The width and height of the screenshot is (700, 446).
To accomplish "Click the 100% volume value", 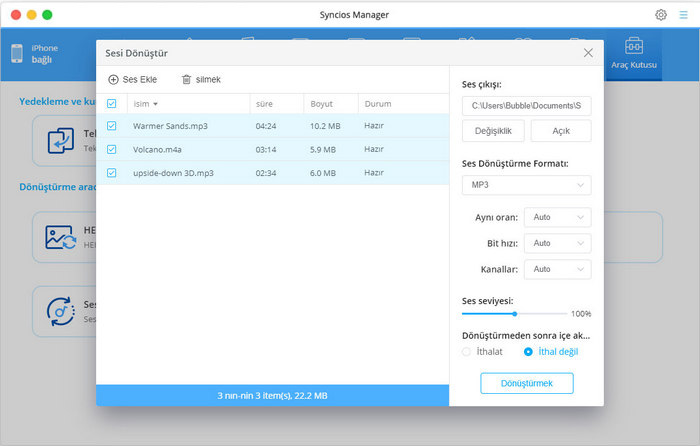I will (581, 314).
